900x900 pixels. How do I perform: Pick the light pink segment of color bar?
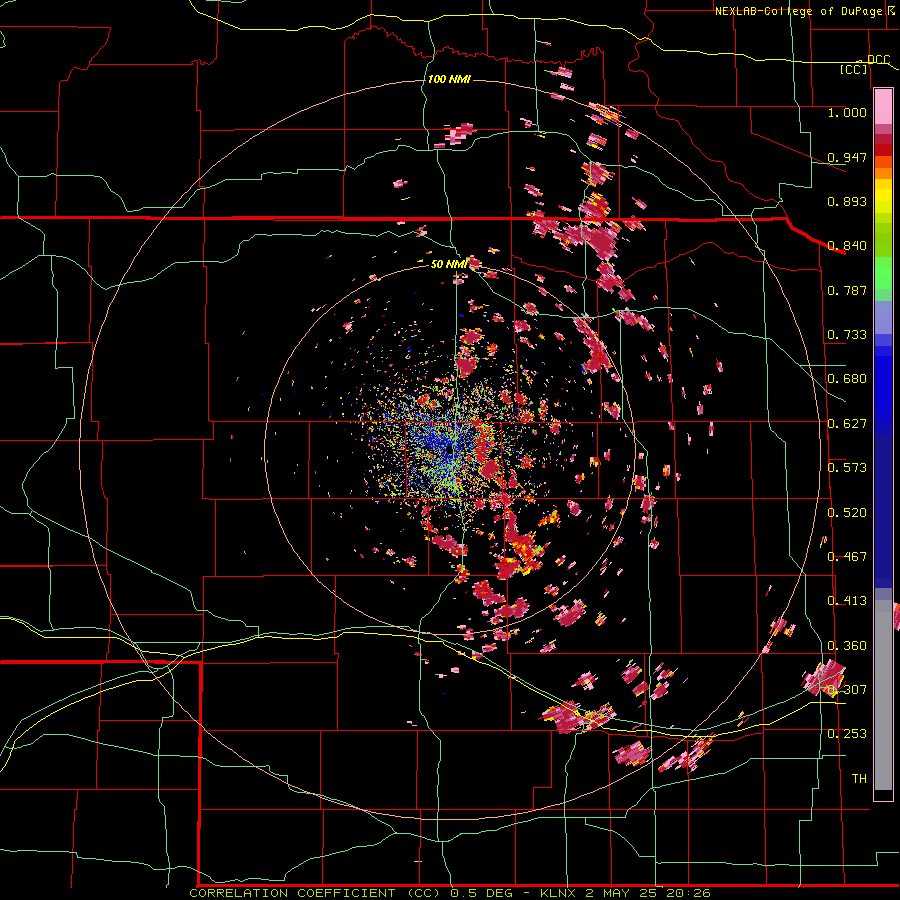tap(883, 107)
